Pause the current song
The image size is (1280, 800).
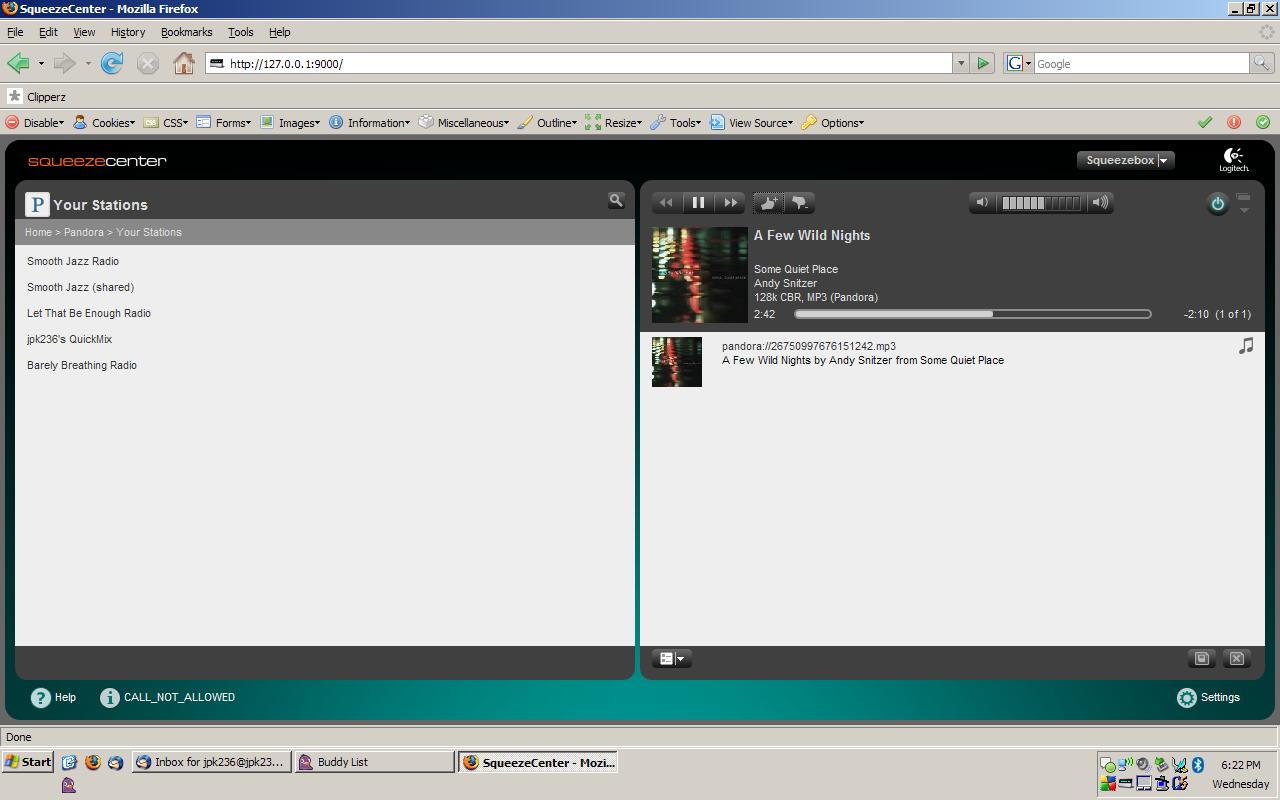coord(698,203)
